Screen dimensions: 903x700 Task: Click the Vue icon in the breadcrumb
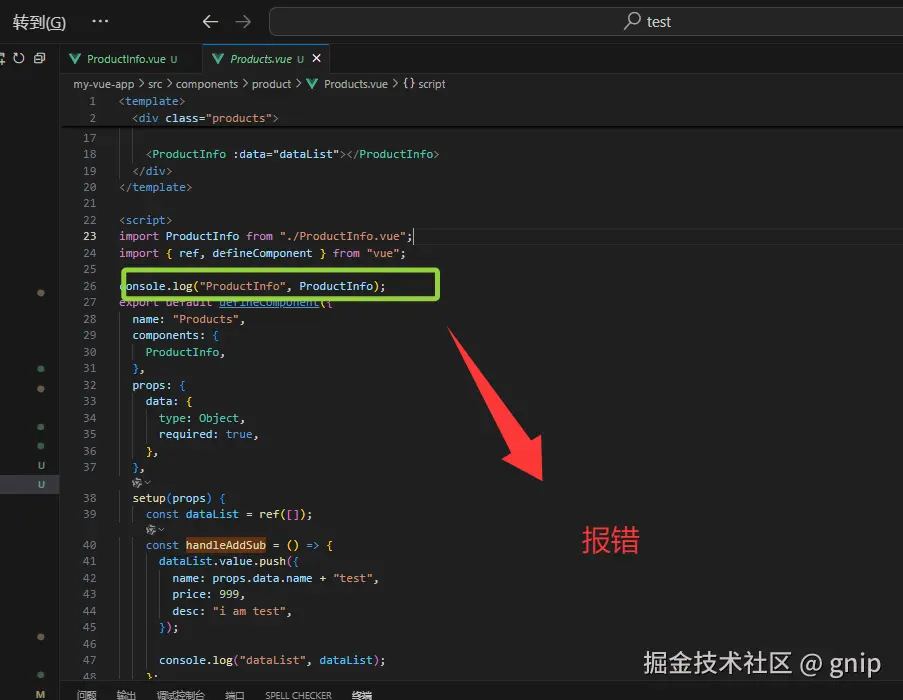click(x=312, y=84)
